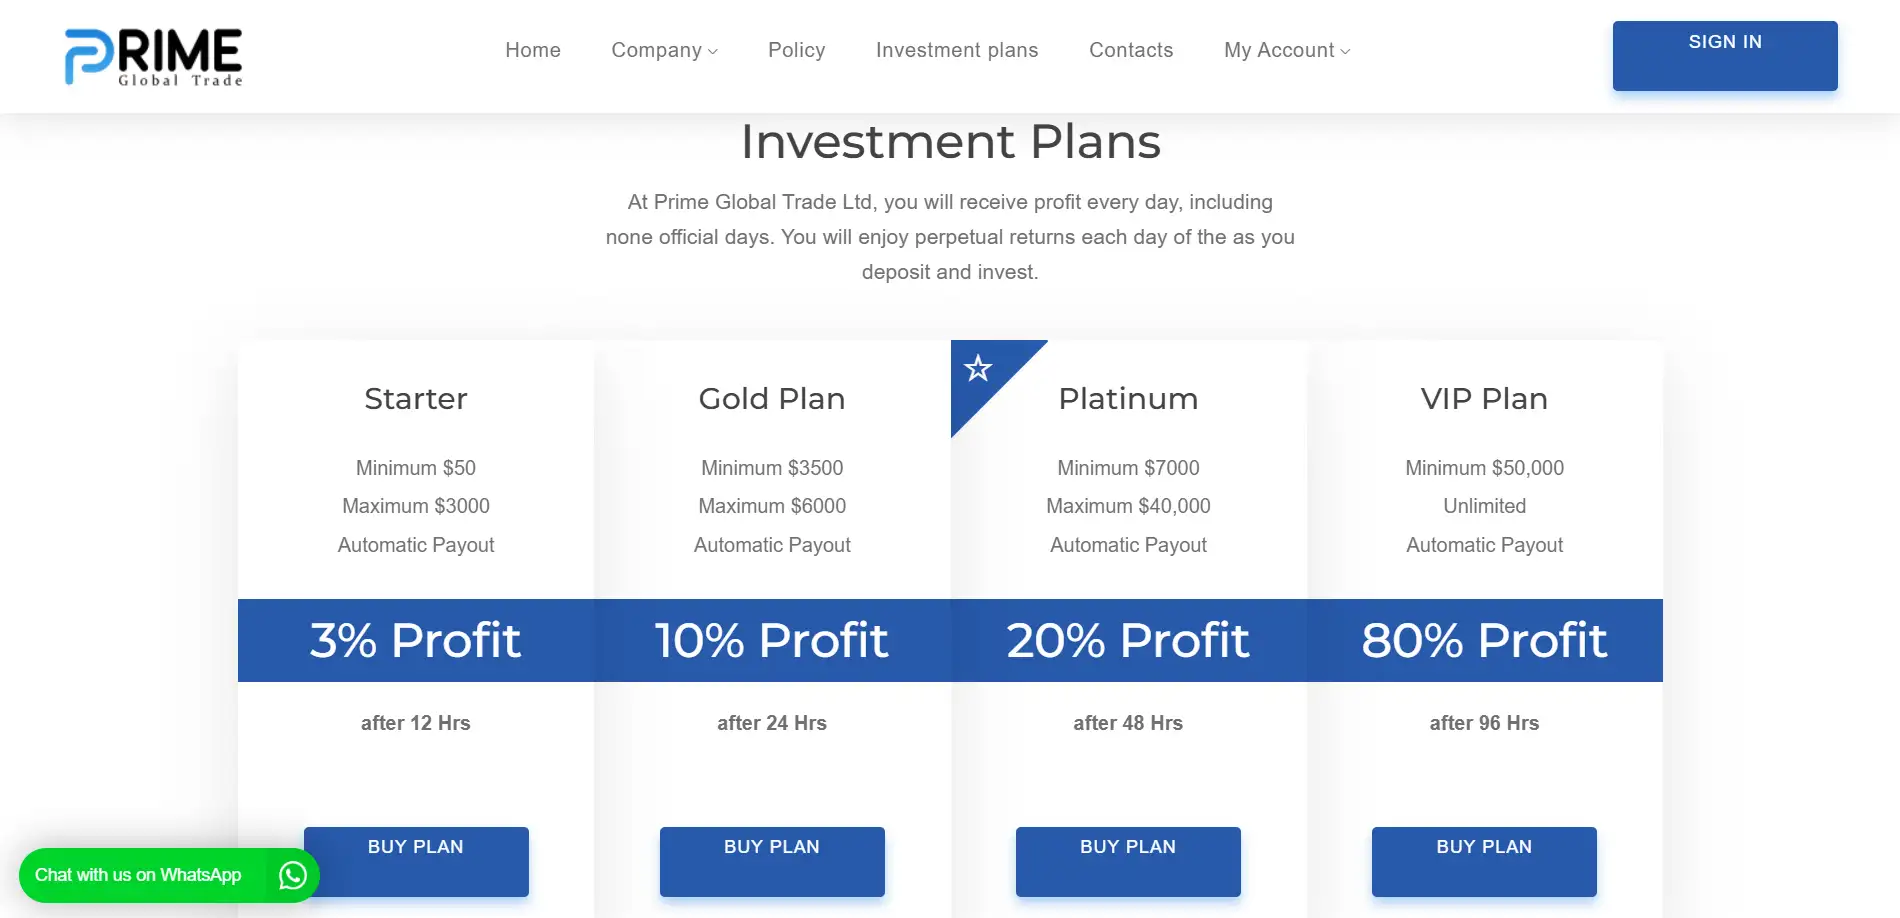Buy the Platinum plan
Viewport: 1900px width, 918px height.
tap(1128, 861)
